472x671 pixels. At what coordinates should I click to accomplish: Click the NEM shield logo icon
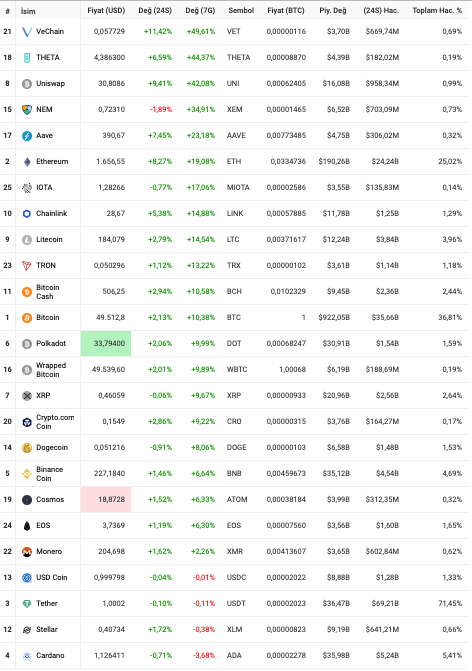[27, 110]
